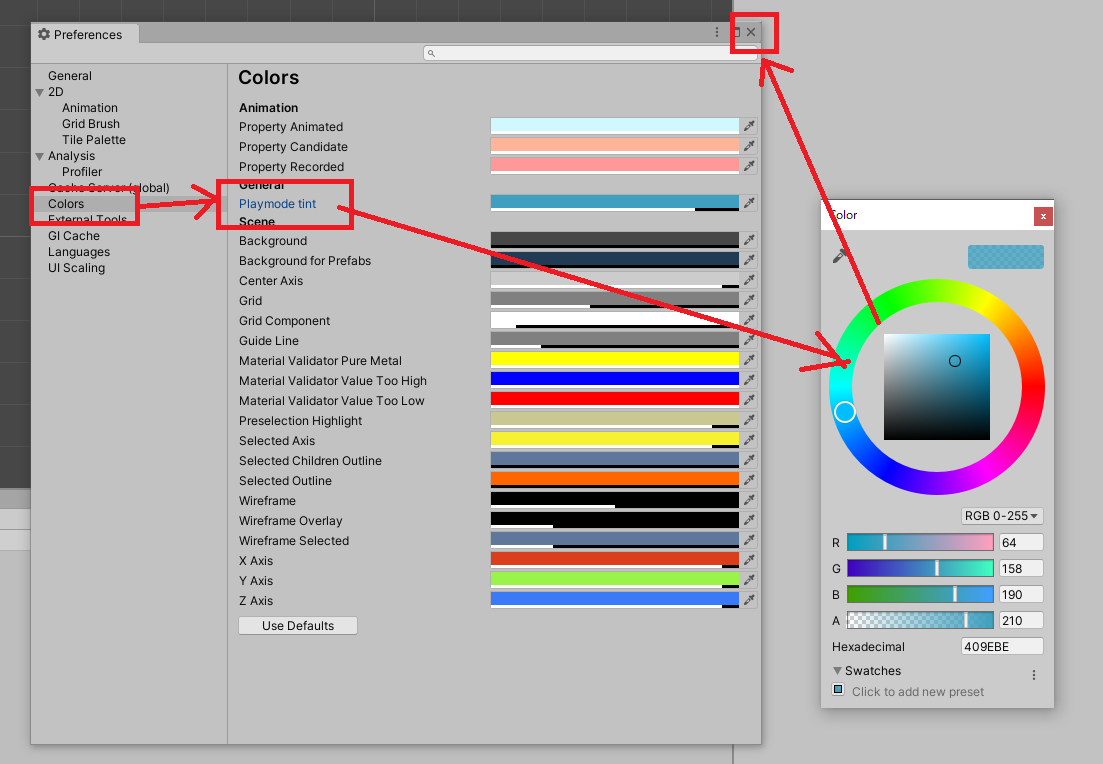Click eyedropper for Background for Prefabs
Image resolution: width=1103 pixels, height=764 pixels.
pyautogui.click(x=749, y=260)
